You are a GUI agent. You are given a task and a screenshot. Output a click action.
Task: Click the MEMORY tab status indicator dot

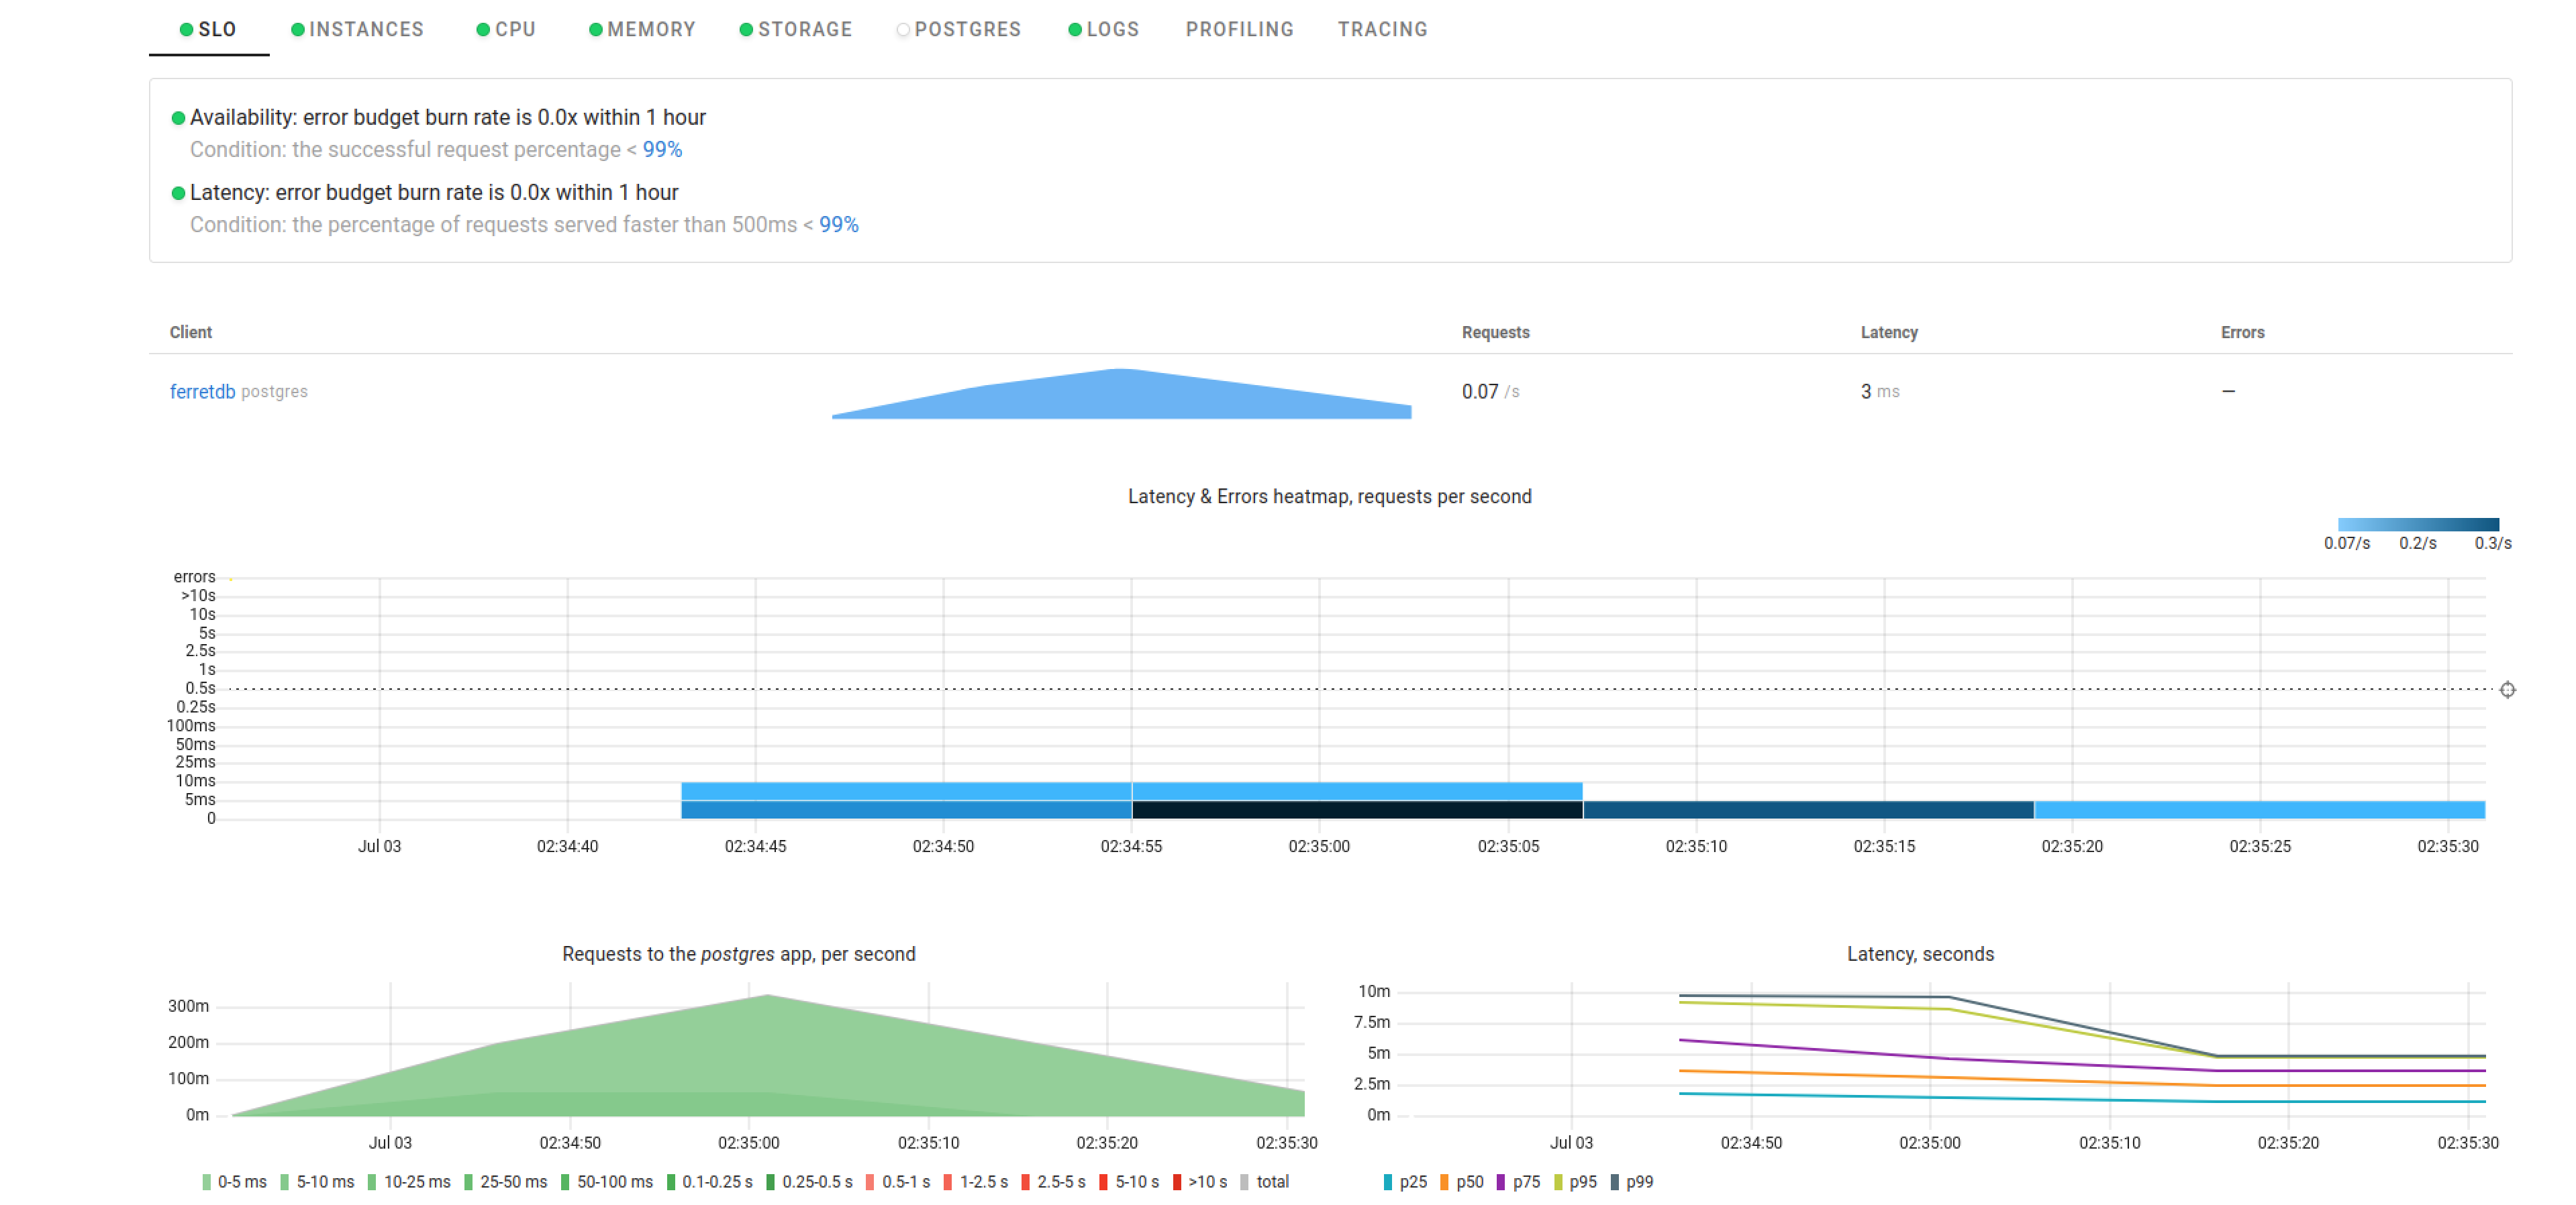[x=596, y=30]
